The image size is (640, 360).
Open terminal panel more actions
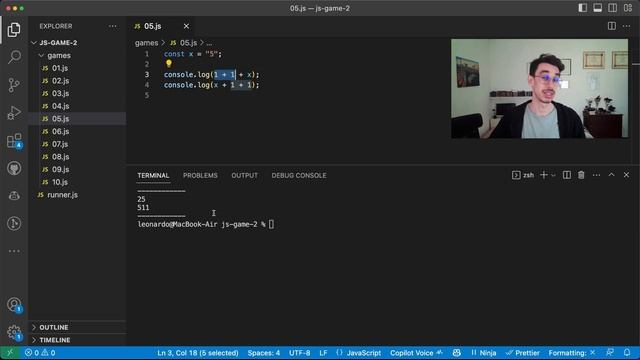tap(596, 175)
